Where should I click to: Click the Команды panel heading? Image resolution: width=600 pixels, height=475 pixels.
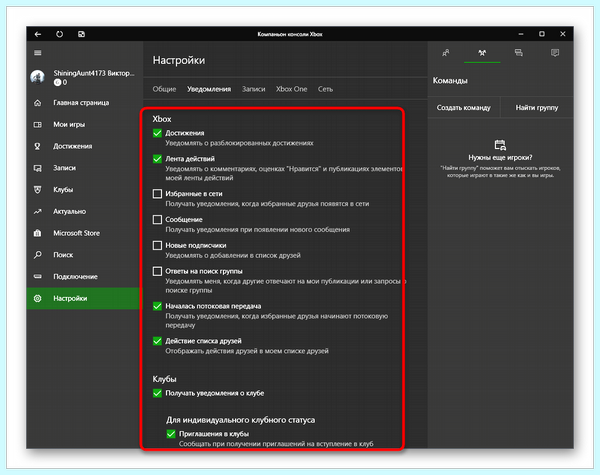click(x=450, y=81)
